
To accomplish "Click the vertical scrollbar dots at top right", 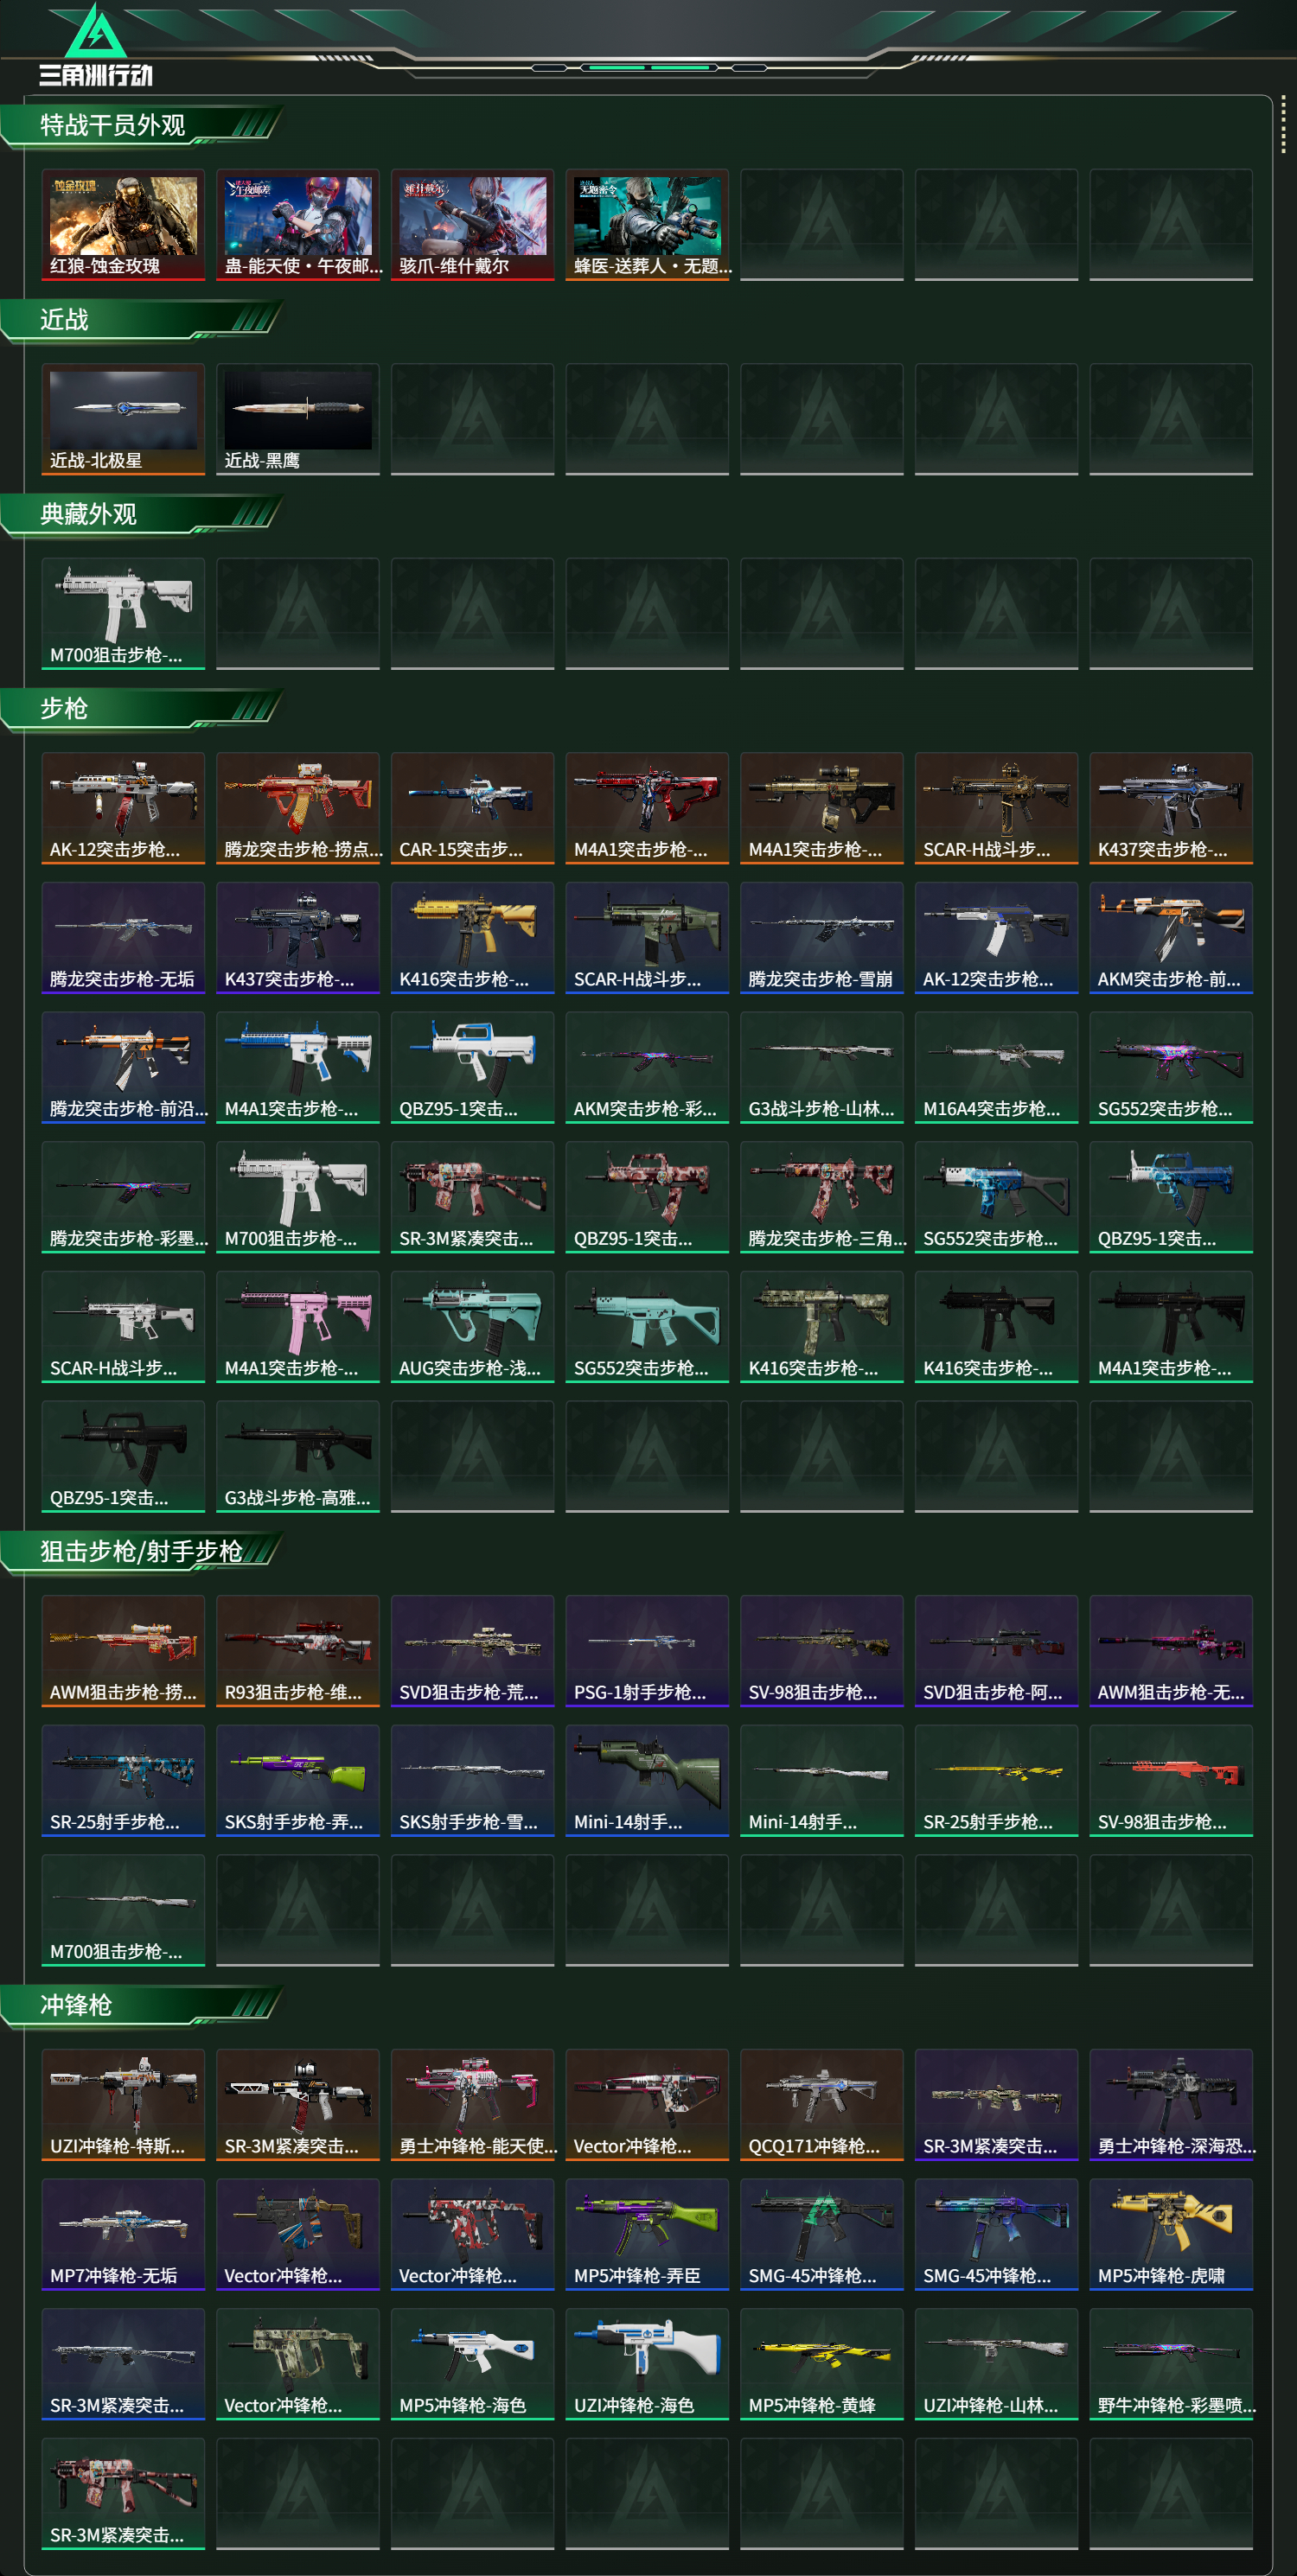I will (x=1283, y=126).
